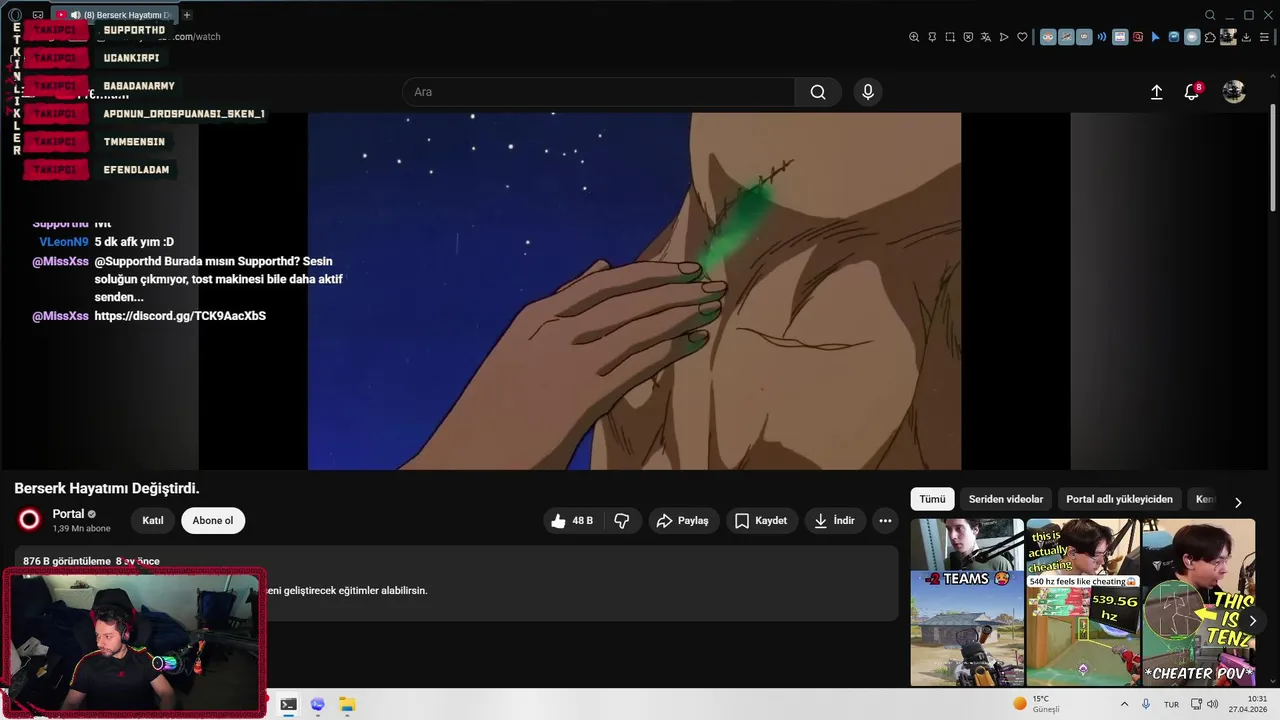Image resolution: width=1280 pixels, height=720 pixels.
Task: Take a snapshot with the dashed-square icon
Action: [x=950, y=37]
